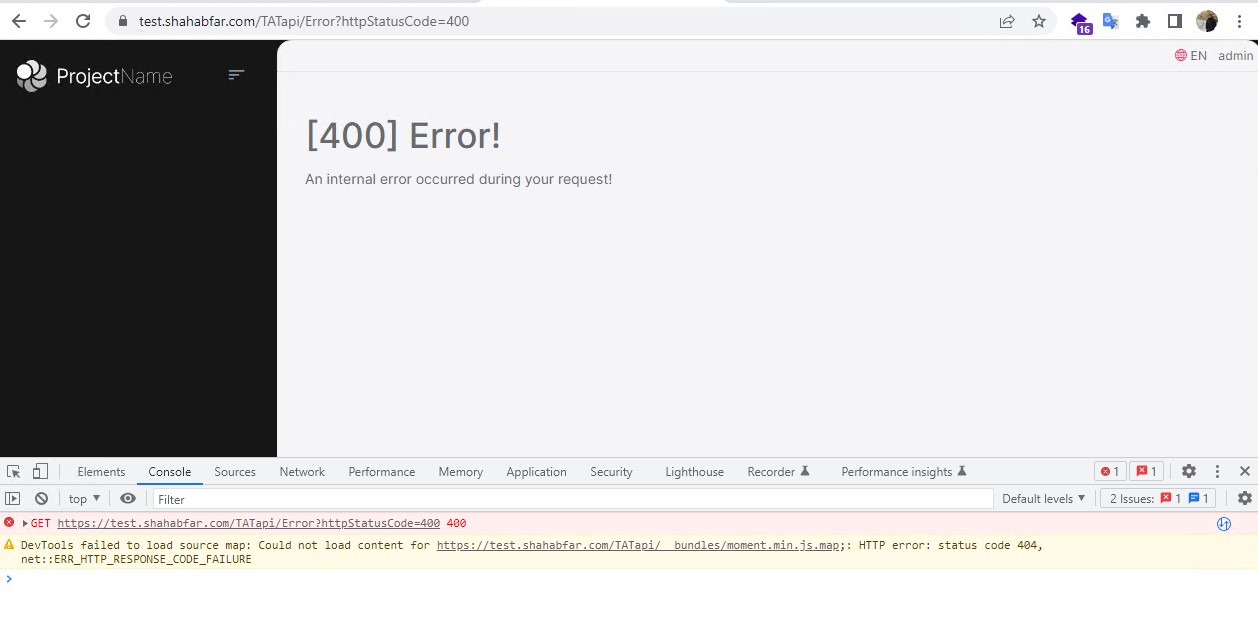This screenshot has height=625, width=1258.
Task: Click the Google Translate extension icon
Action: [x=1111, y=21]
